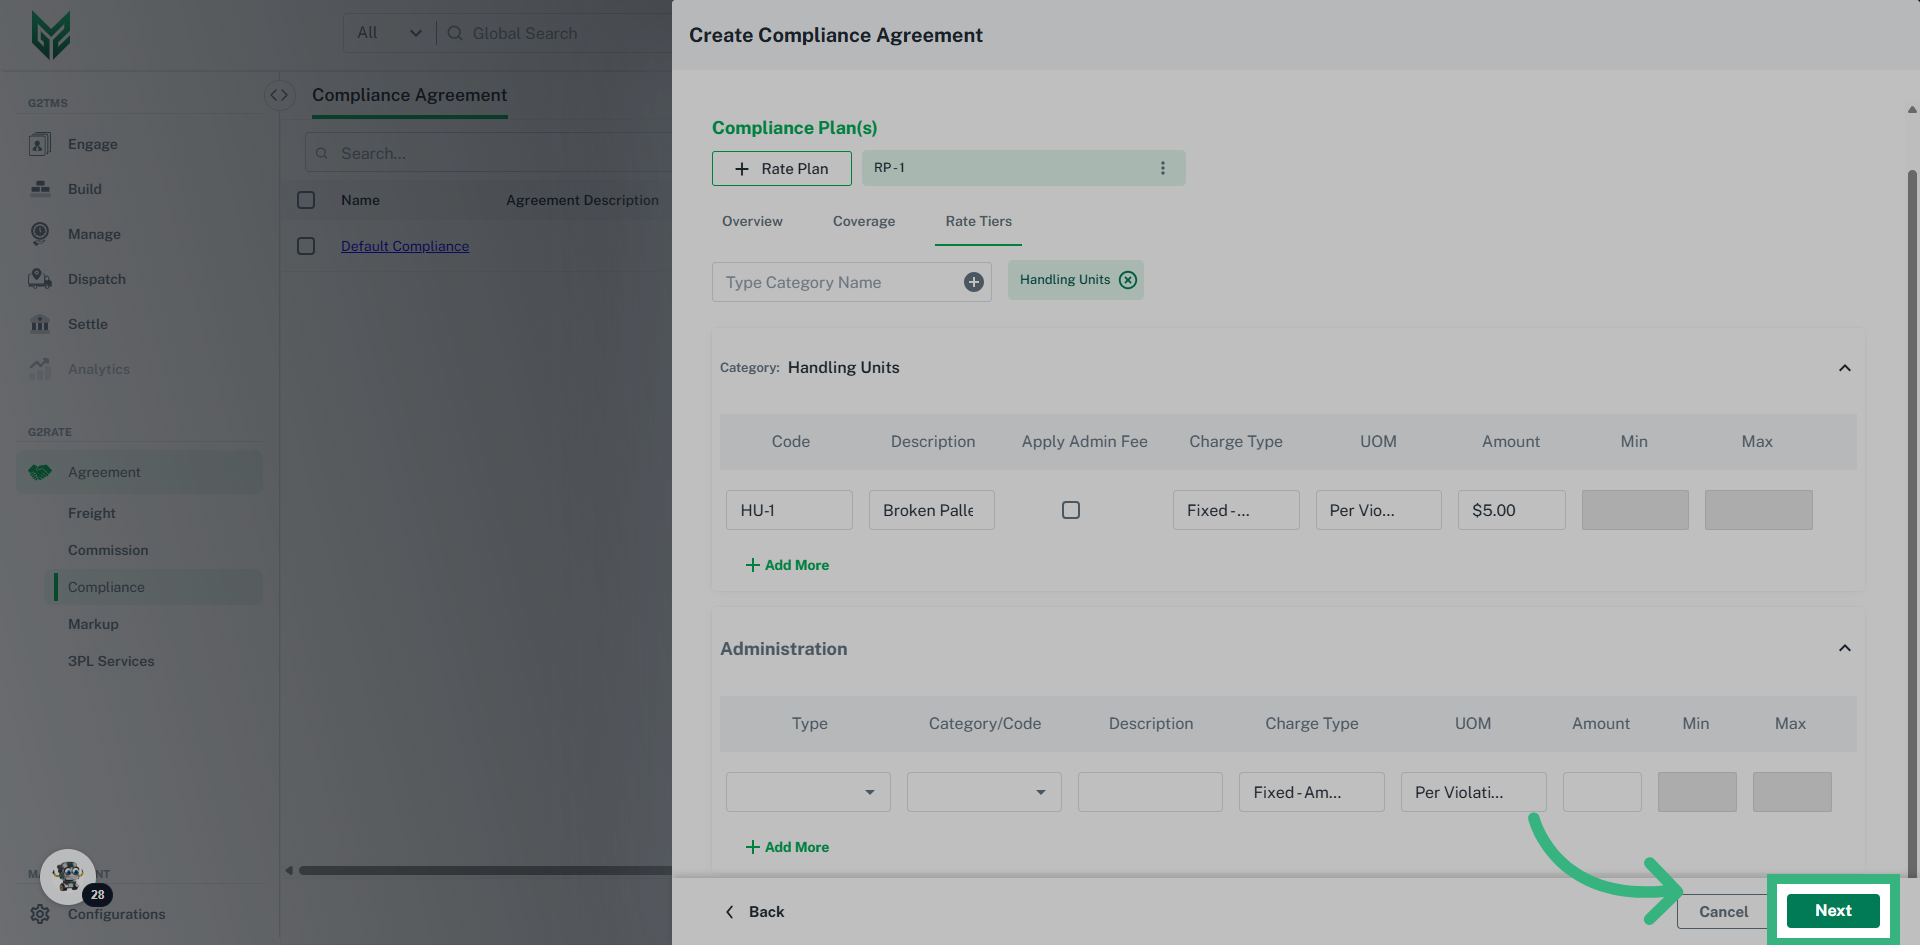Open the RP-1 three-dot options menu

pyautogui.click(x=1162, y=168)
